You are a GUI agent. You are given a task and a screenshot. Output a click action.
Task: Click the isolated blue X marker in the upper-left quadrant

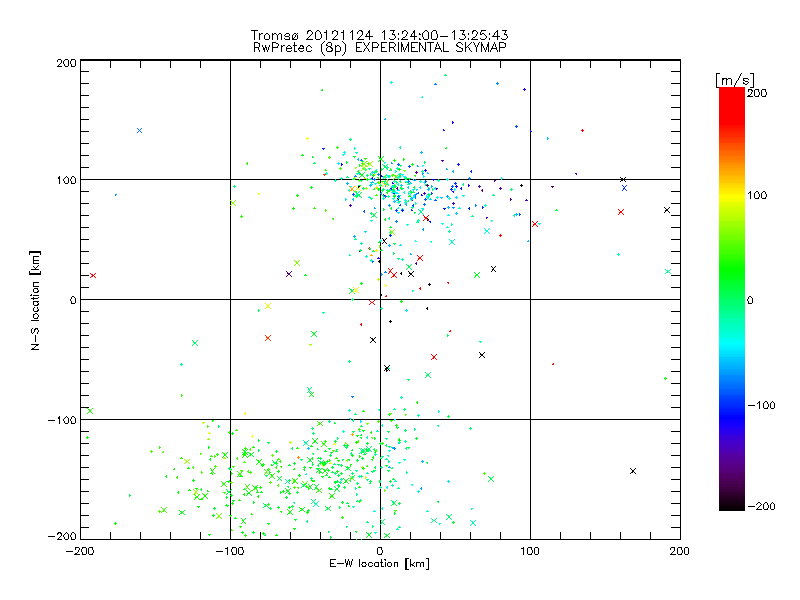[x=139, y=131]
